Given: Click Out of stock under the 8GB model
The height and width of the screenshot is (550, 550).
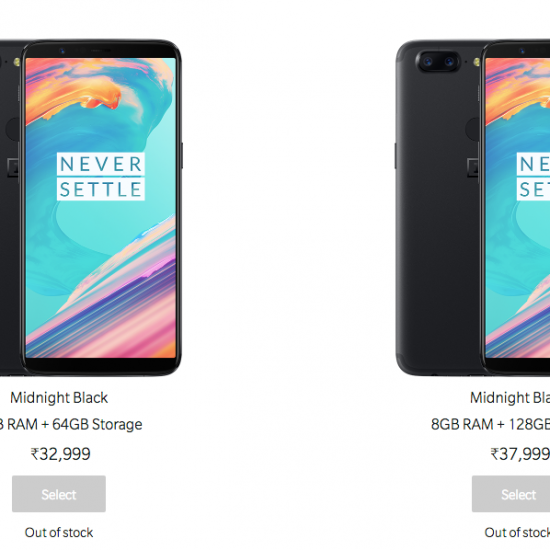Looking at the screenshot, I should tap(517, 532).
